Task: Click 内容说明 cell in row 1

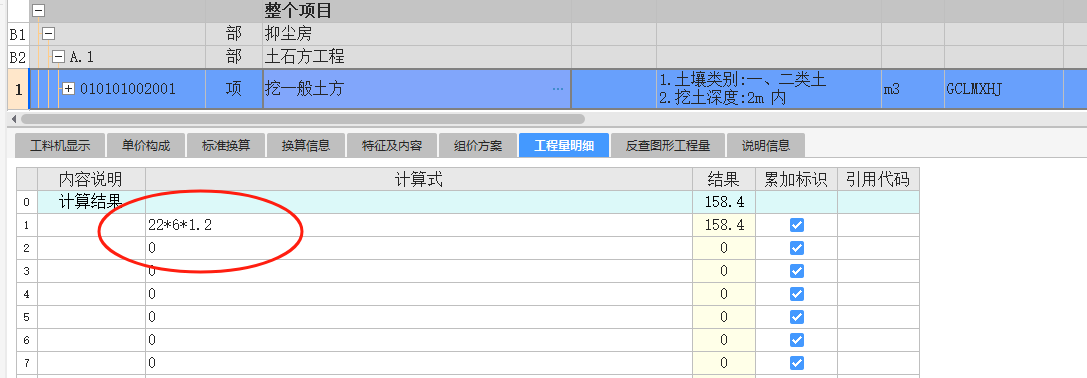Action: pyautogui.click(x=91, y=225)
